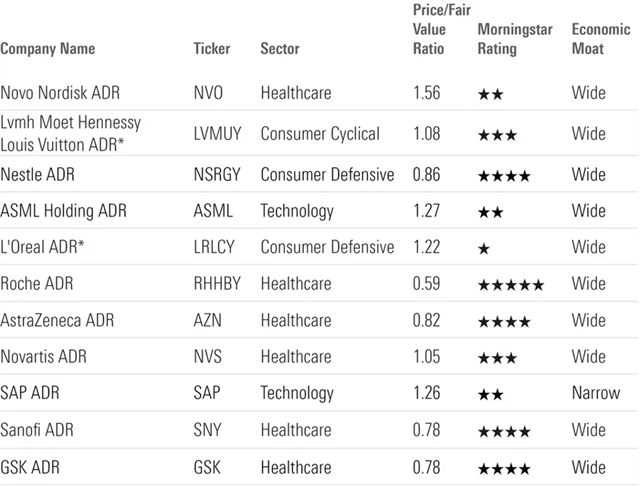
Task: Select the Sector column header
Action: 279,48
